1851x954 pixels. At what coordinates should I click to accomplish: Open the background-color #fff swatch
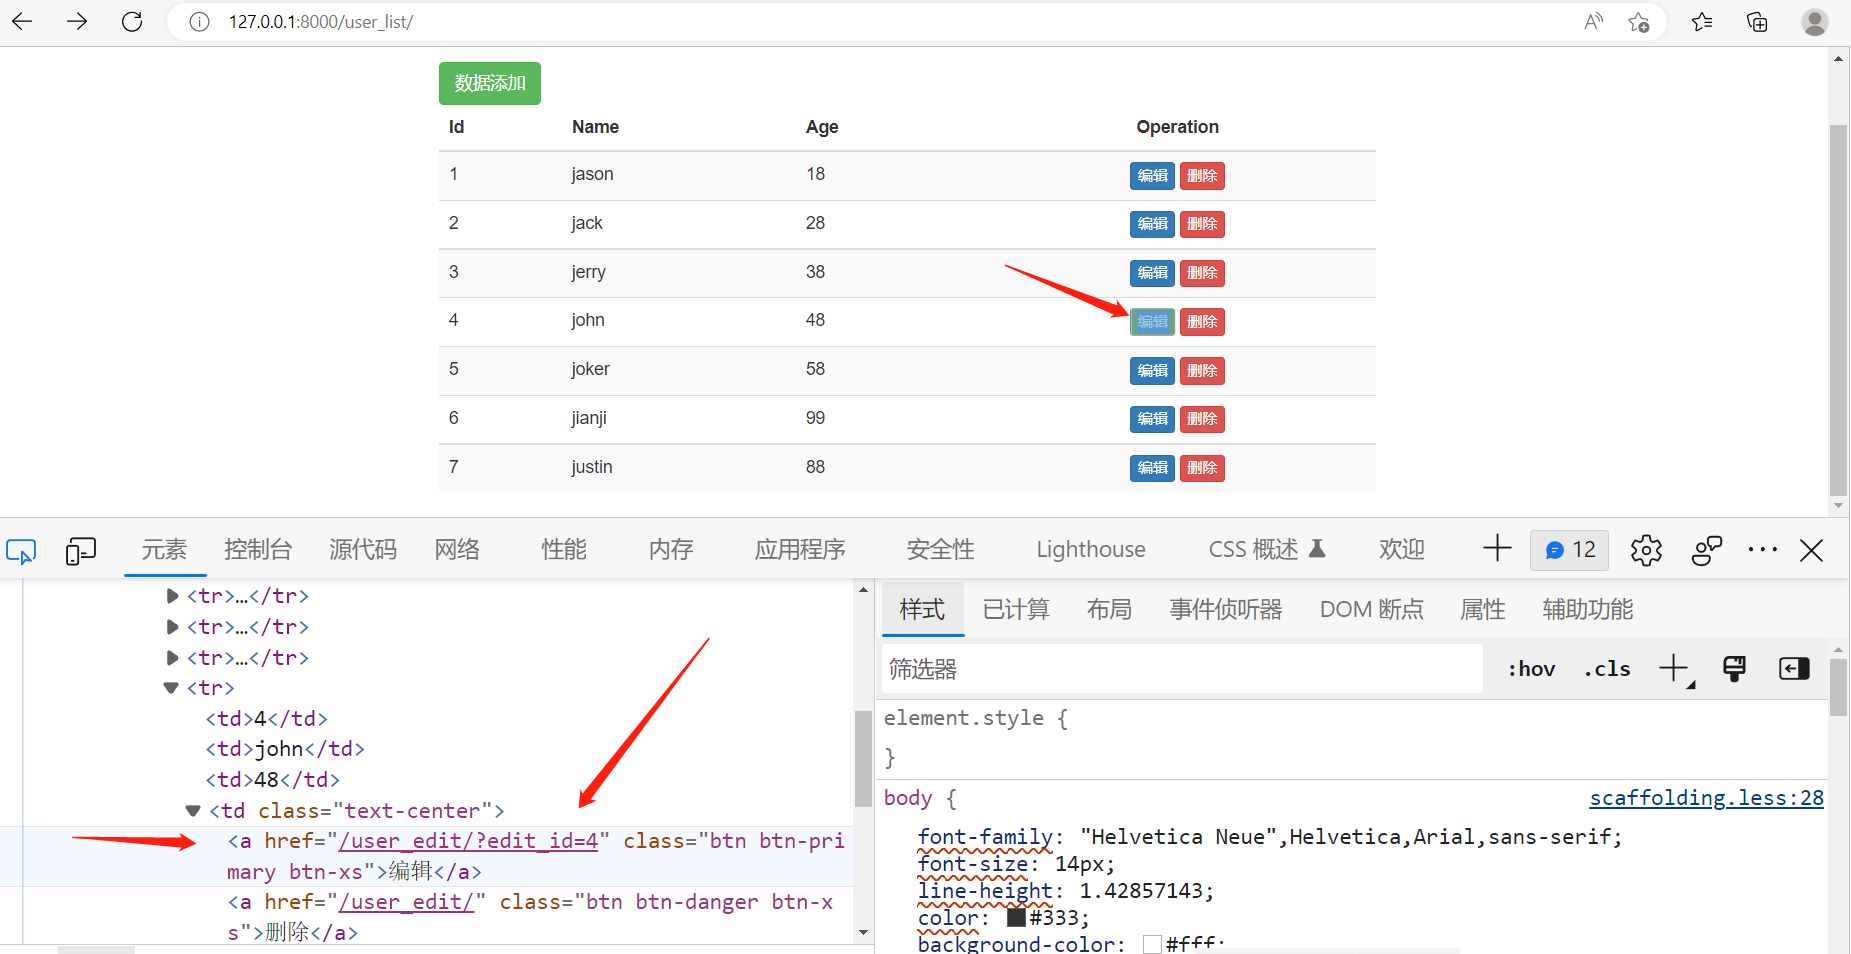coord(1152,944)
